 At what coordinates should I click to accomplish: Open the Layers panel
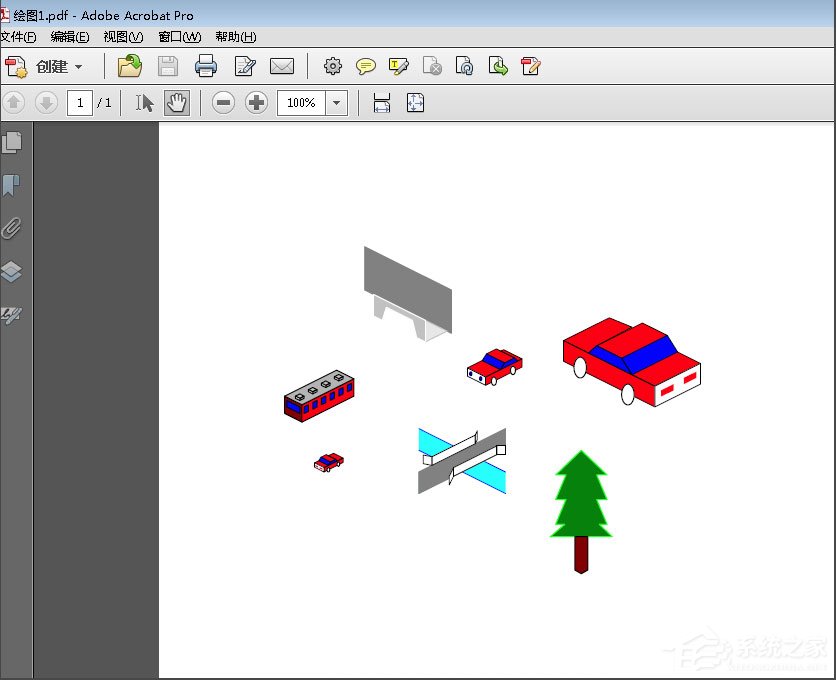(12, 272)
